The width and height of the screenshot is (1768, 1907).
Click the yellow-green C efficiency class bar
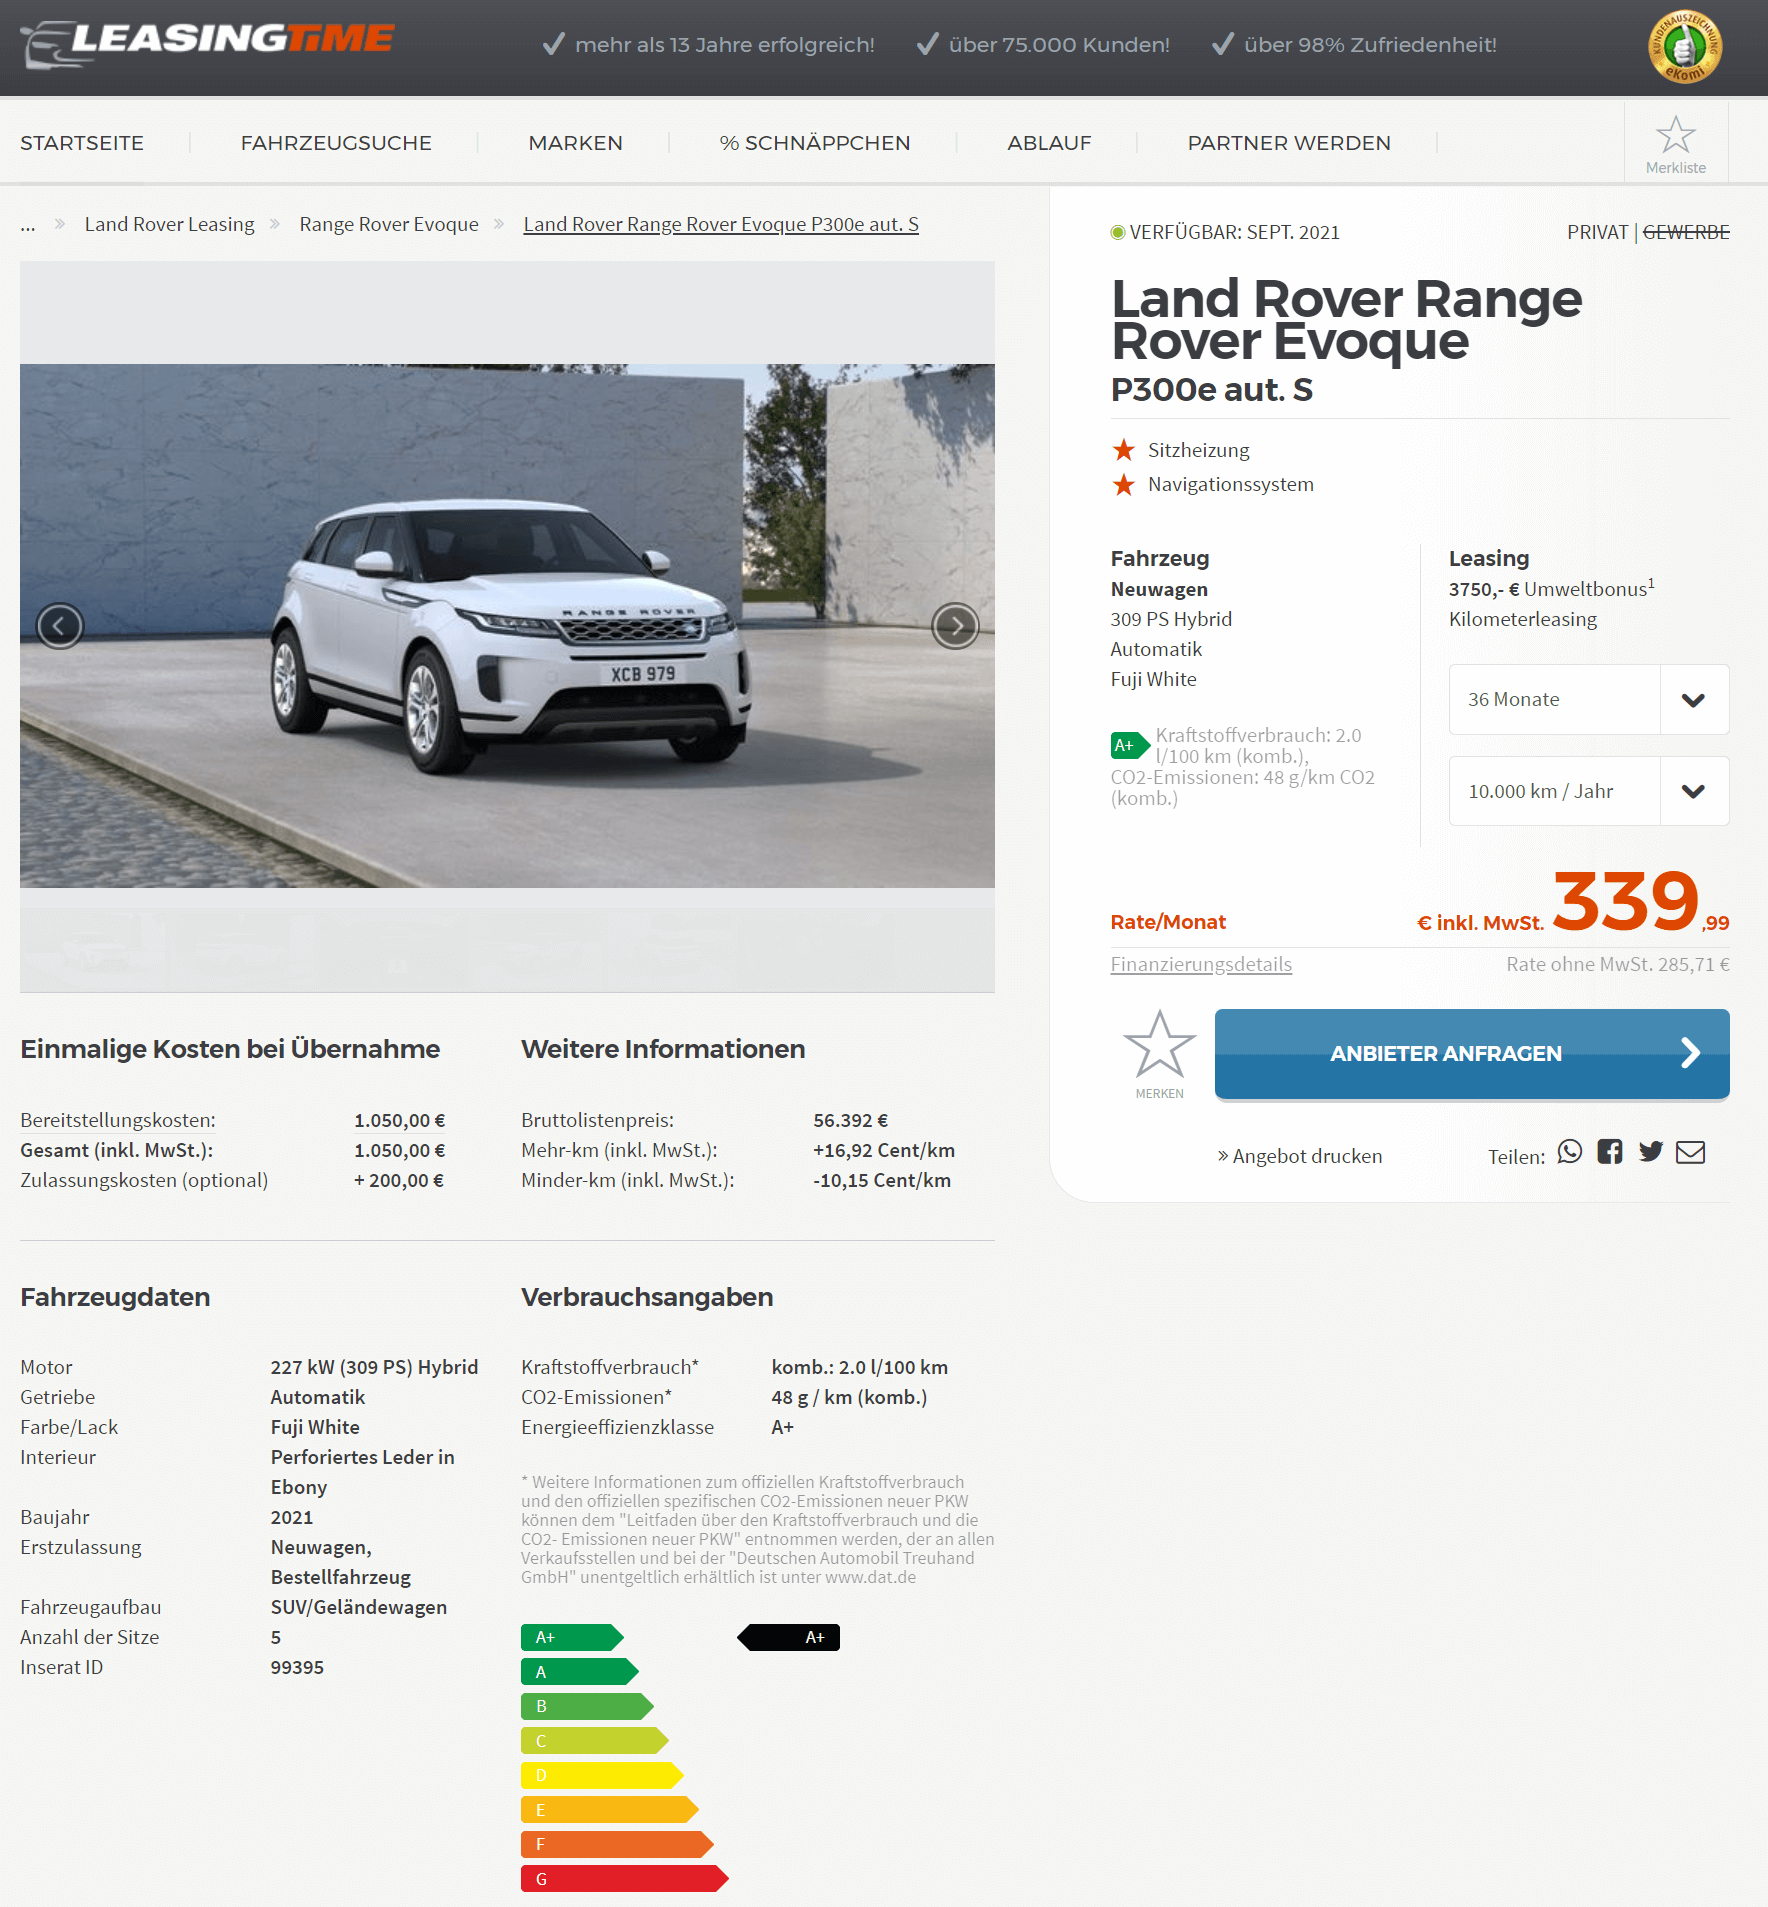point(595,1740)
